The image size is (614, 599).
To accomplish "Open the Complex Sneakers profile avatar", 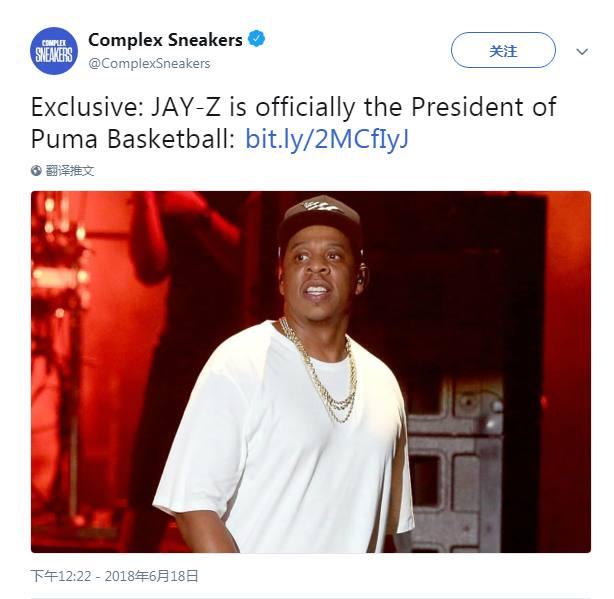I will [54, 51].
